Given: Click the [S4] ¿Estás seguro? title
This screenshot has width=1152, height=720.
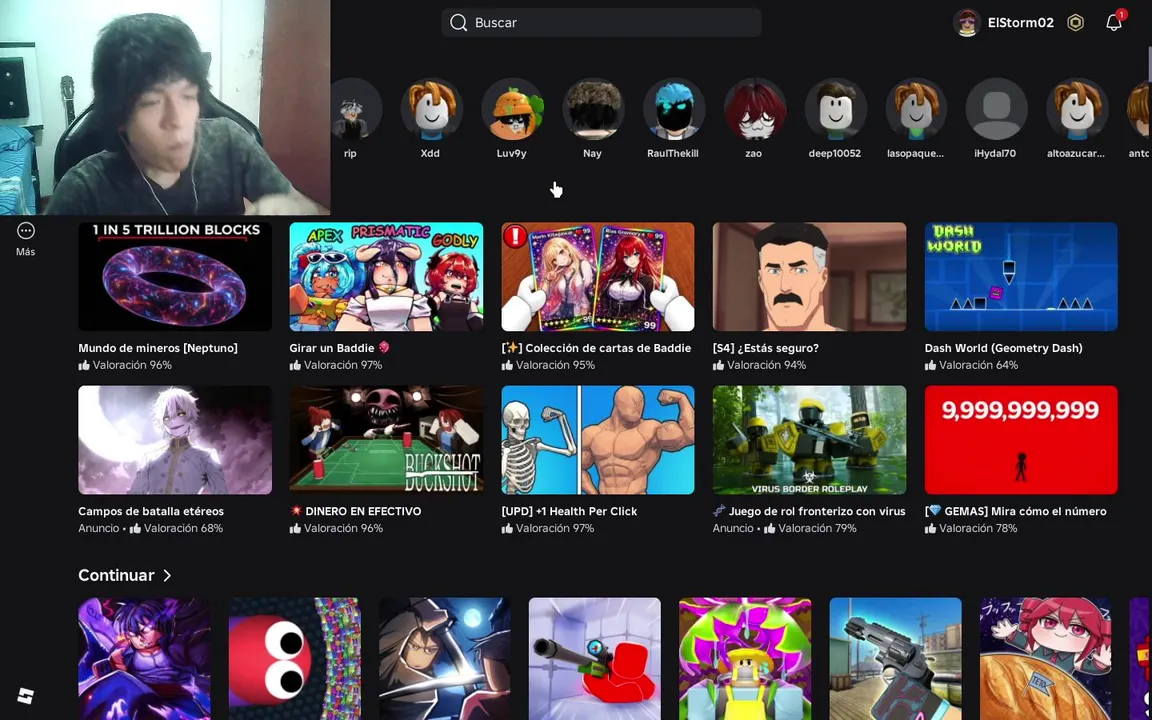Looking at the screenshot, I should click(x=766, y=348).
